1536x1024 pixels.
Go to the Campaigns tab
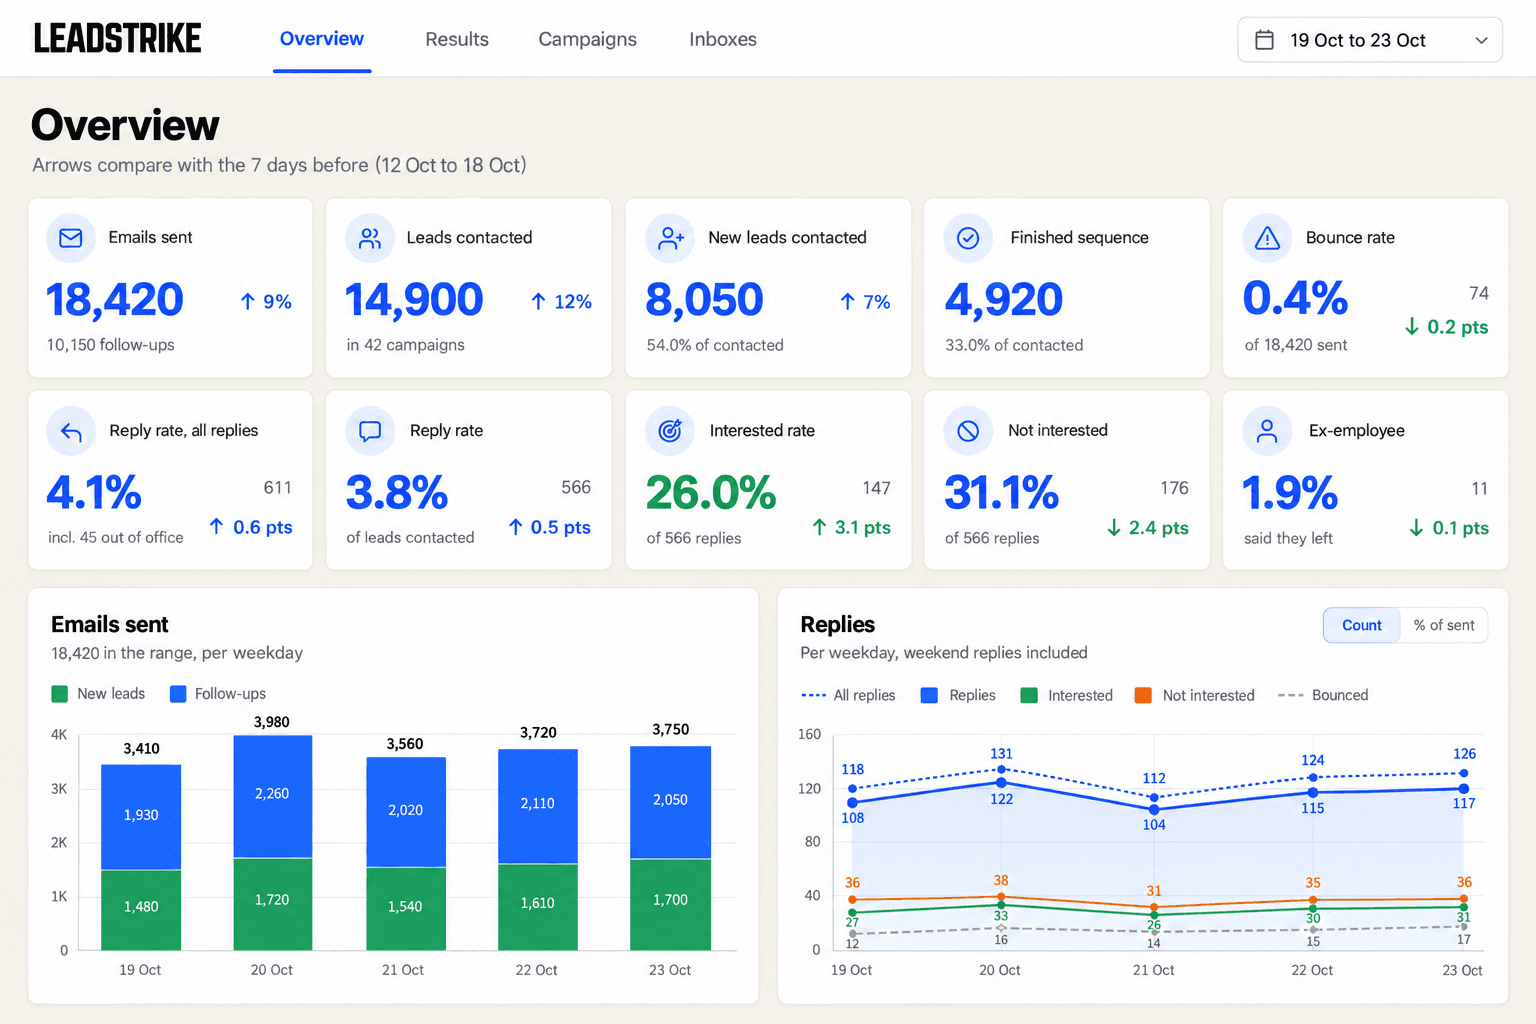tap(587, 39)
